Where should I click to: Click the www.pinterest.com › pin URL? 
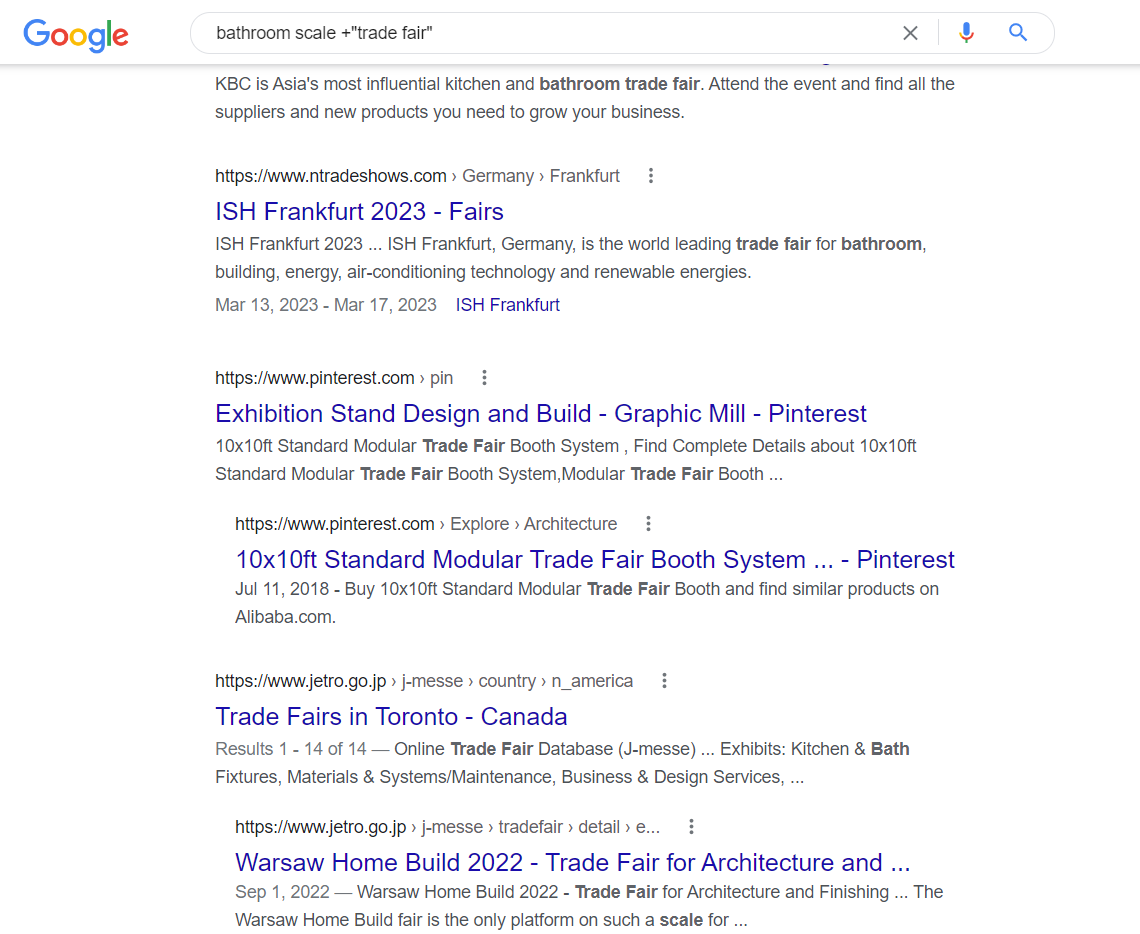[334, 378]
